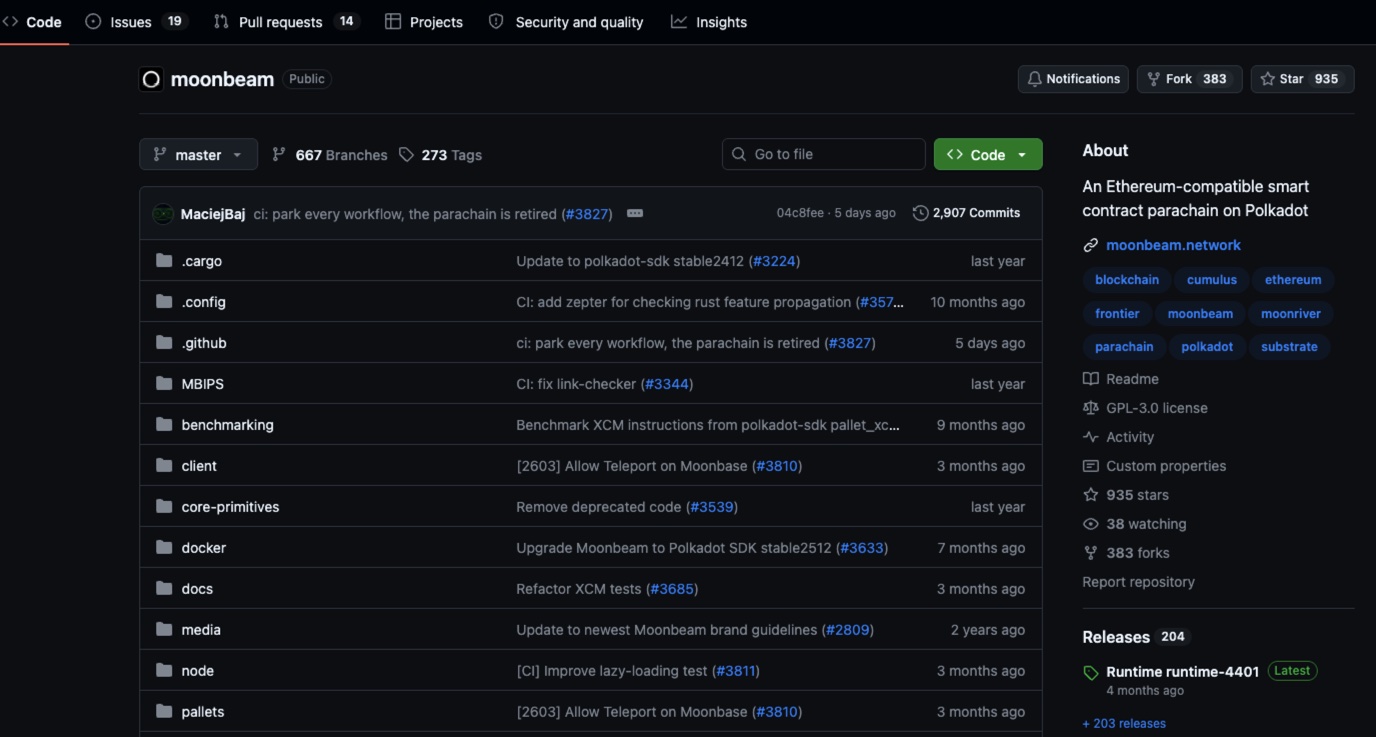This screenshot has height=737, width=1376.
Task: Open the .github directory name
Action: [x=204, y=343]
